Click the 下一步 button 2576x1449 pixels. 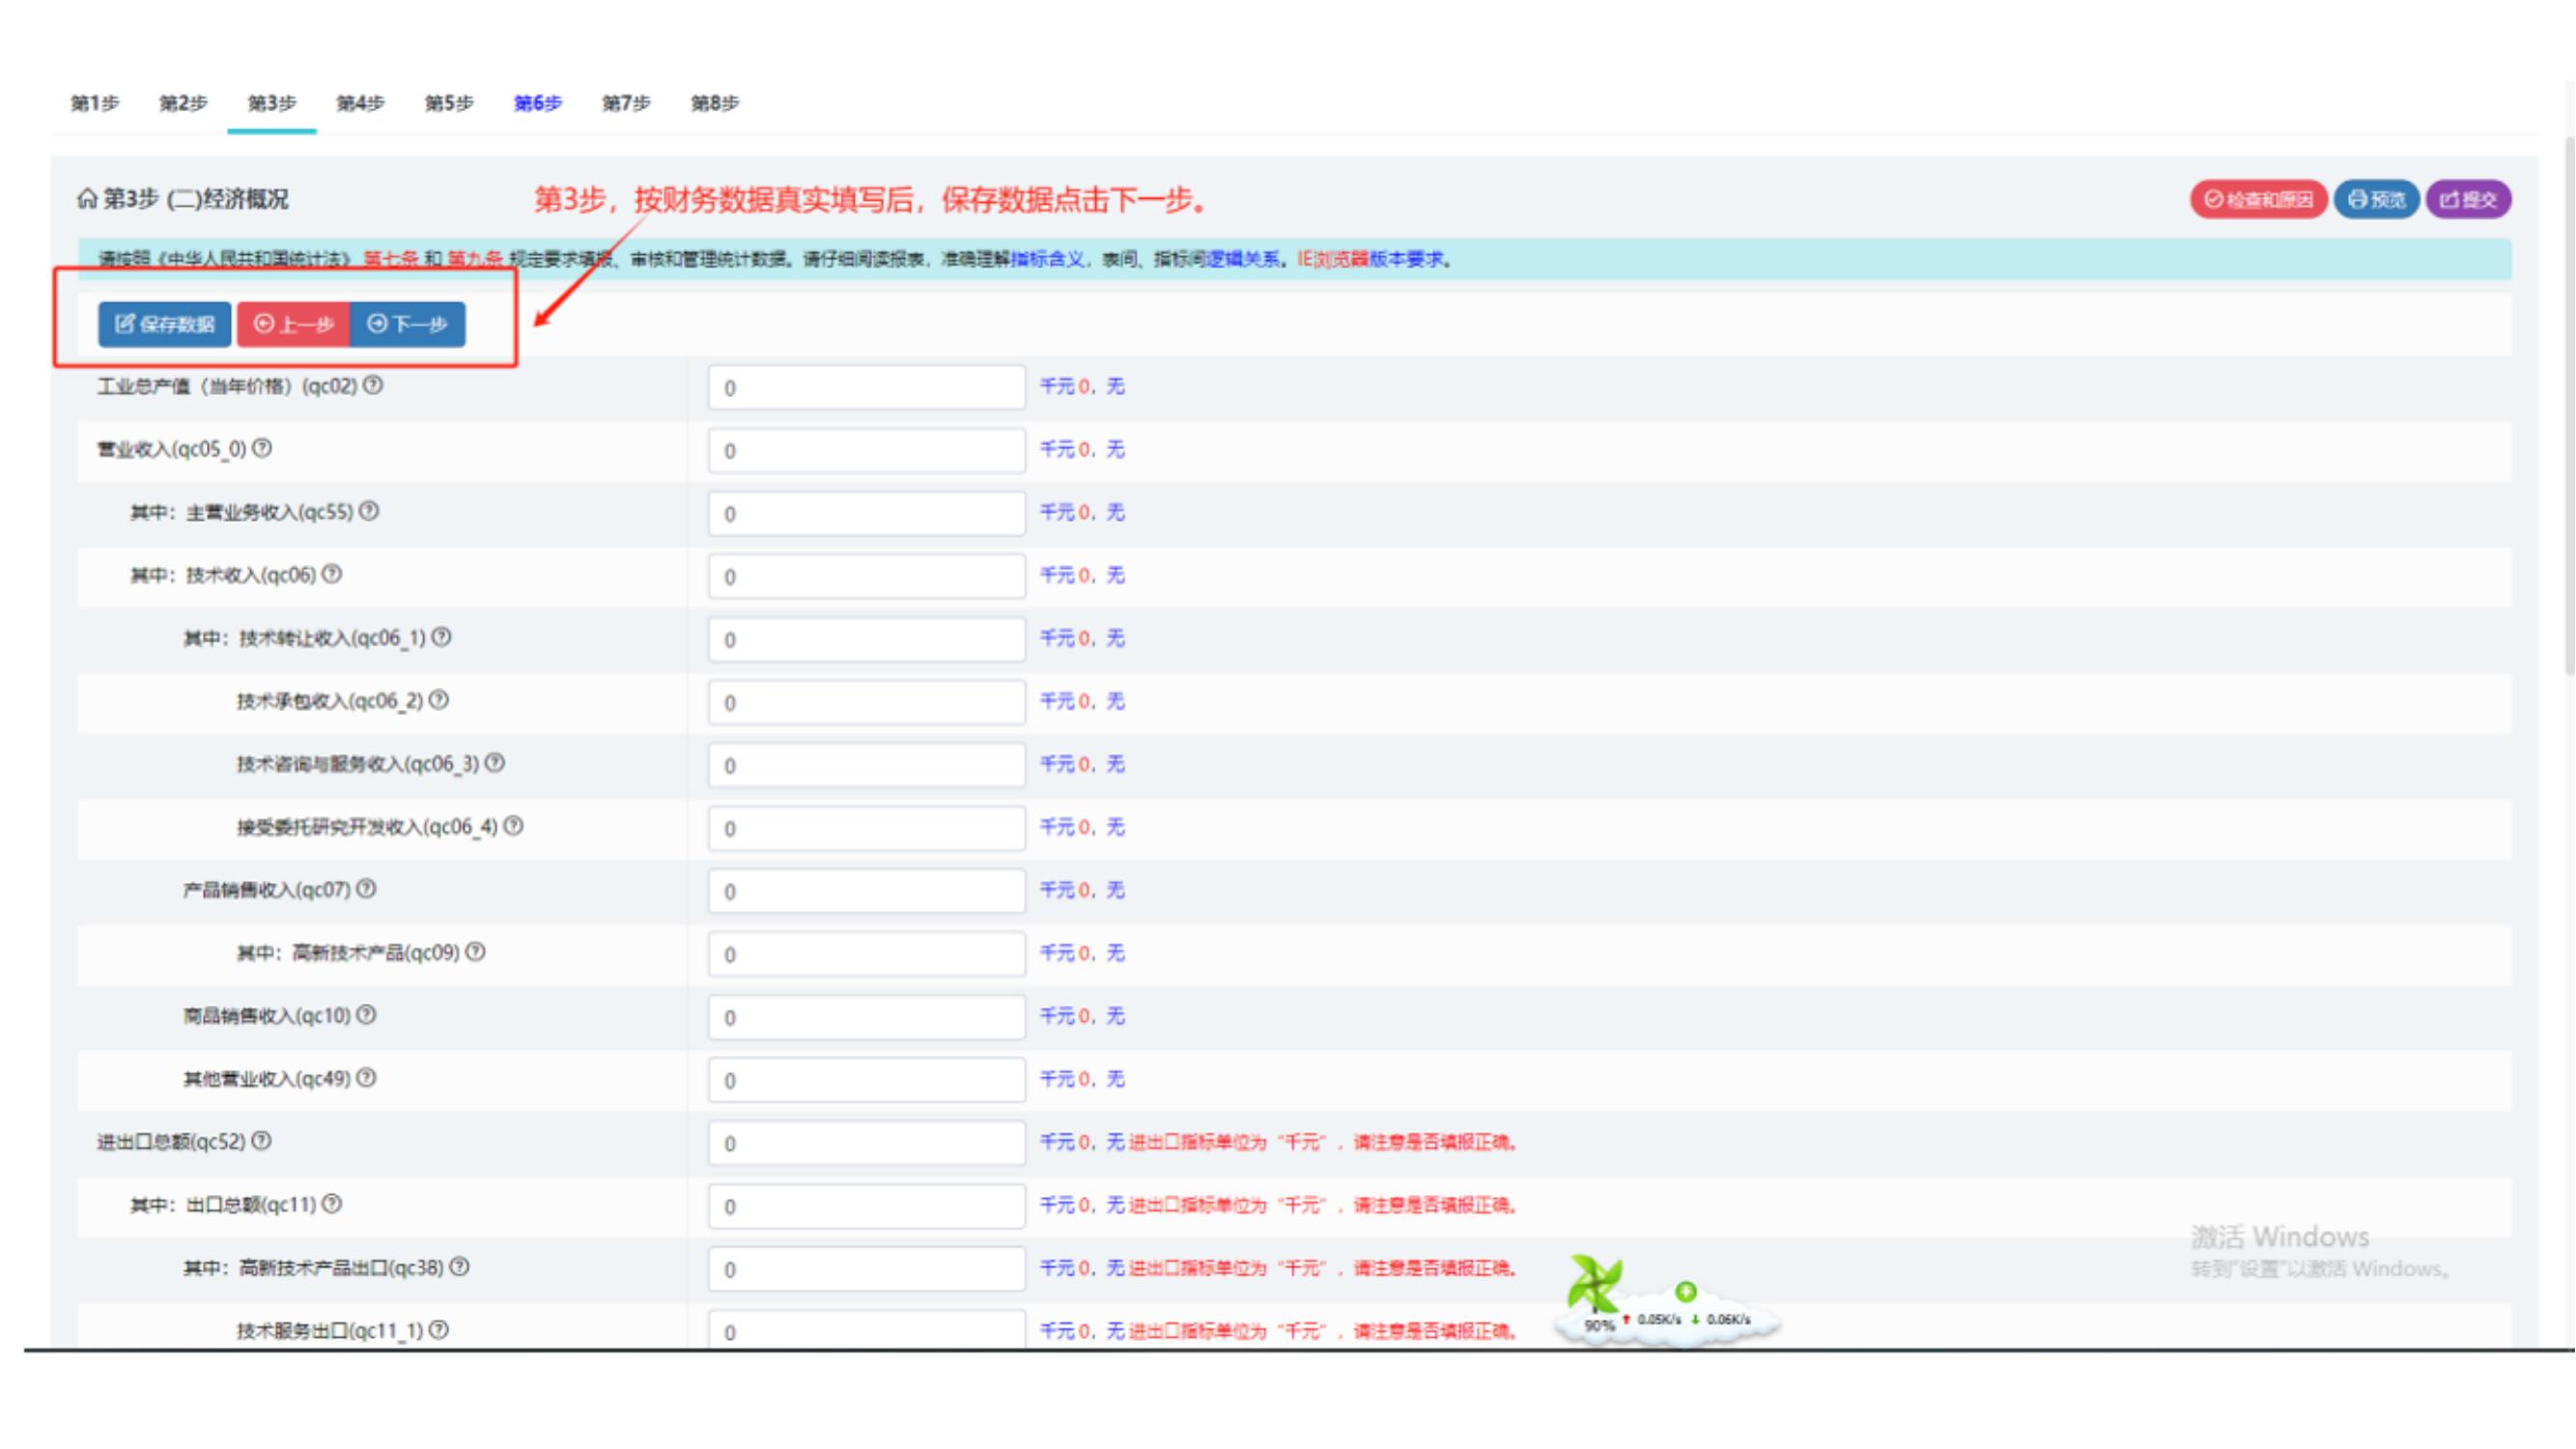(408, 324)
